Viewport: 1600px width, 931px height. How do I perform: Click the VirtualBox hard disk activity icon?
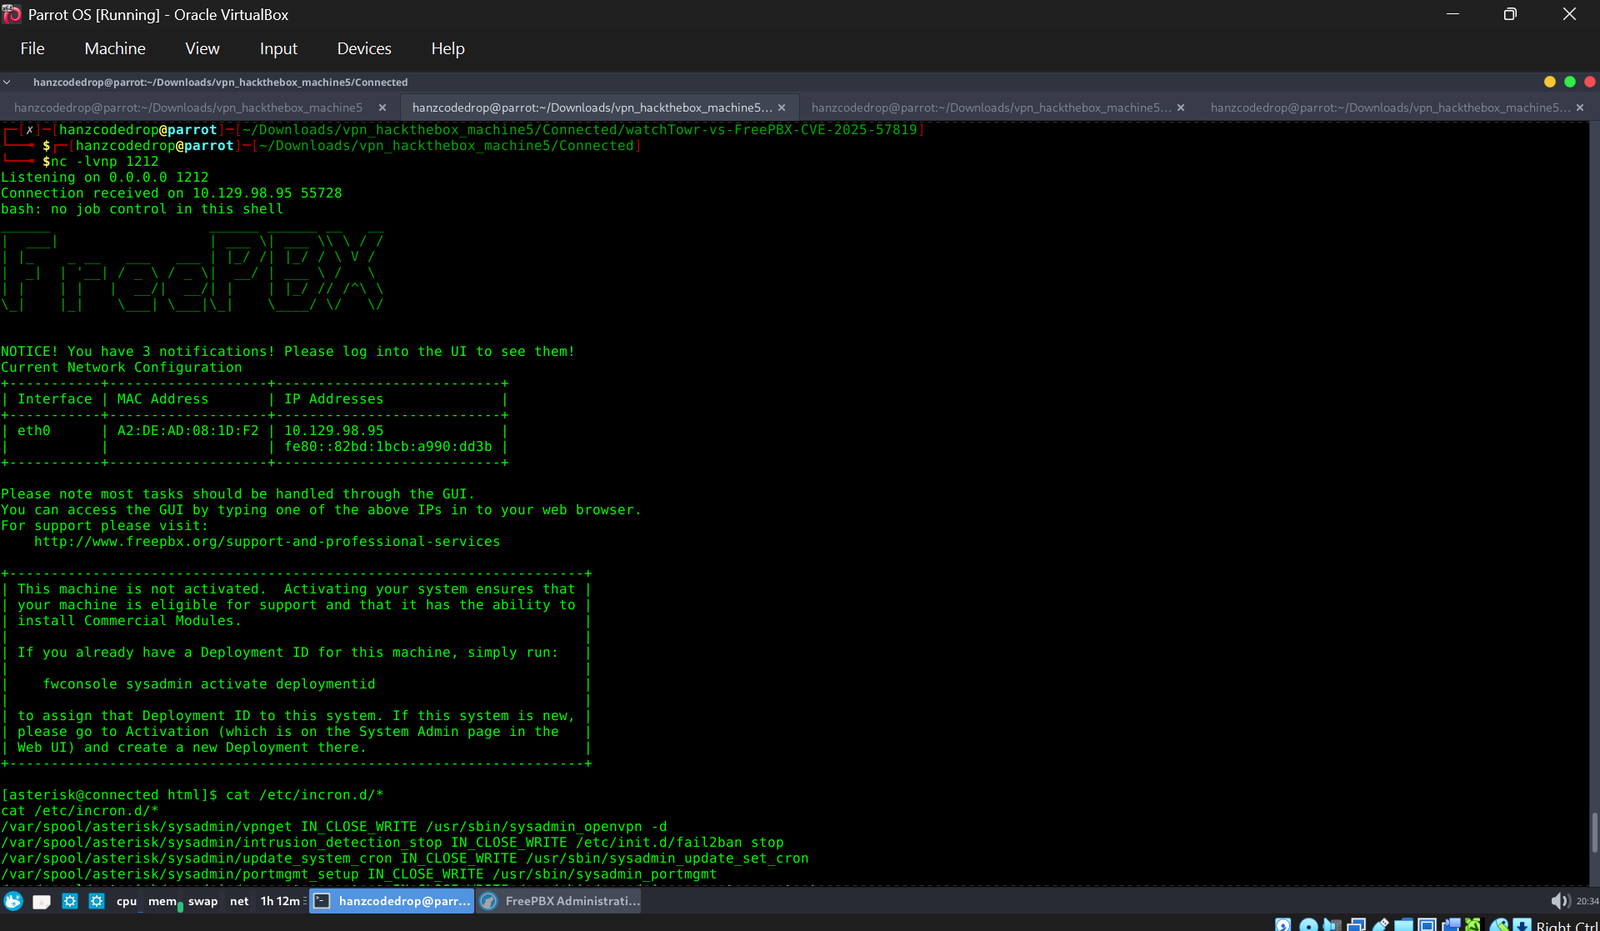point(1283,925)
